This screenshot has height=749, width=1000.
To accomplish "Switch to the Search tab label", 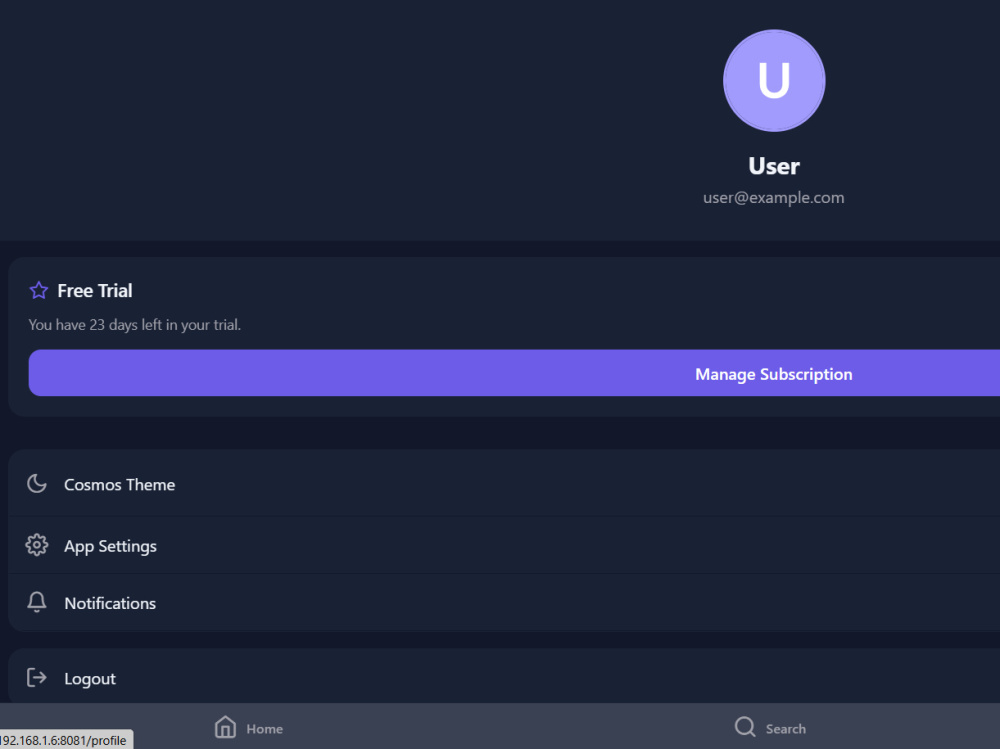I will click(786, 729).
